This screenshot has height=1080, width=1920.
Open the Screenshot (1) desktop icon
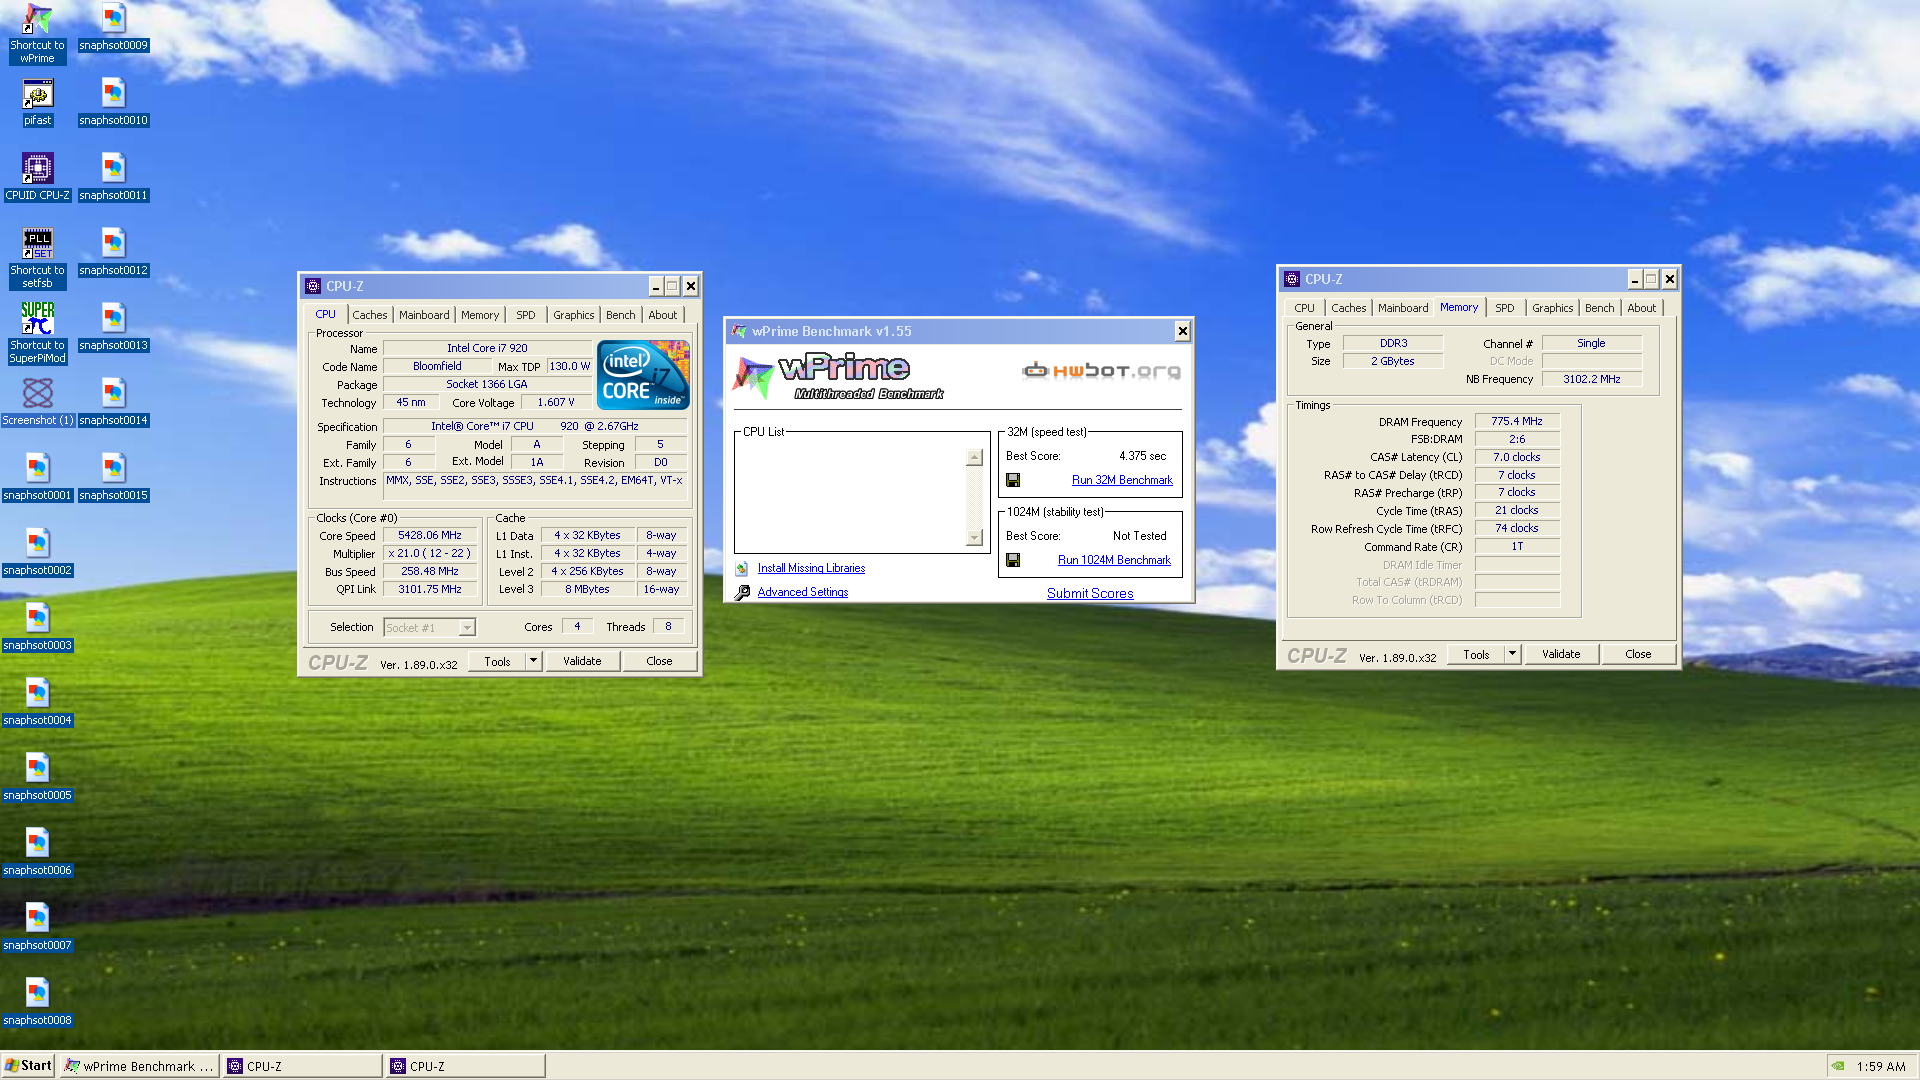click(37, 402)
